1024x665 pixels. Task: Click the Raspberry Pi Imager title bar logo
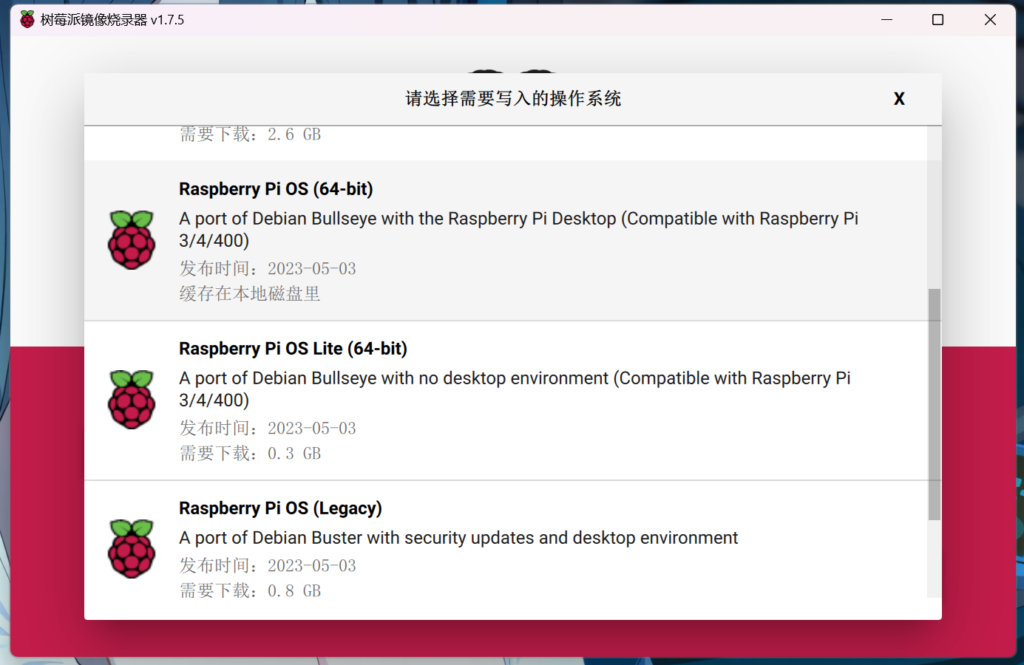[27, 20]
